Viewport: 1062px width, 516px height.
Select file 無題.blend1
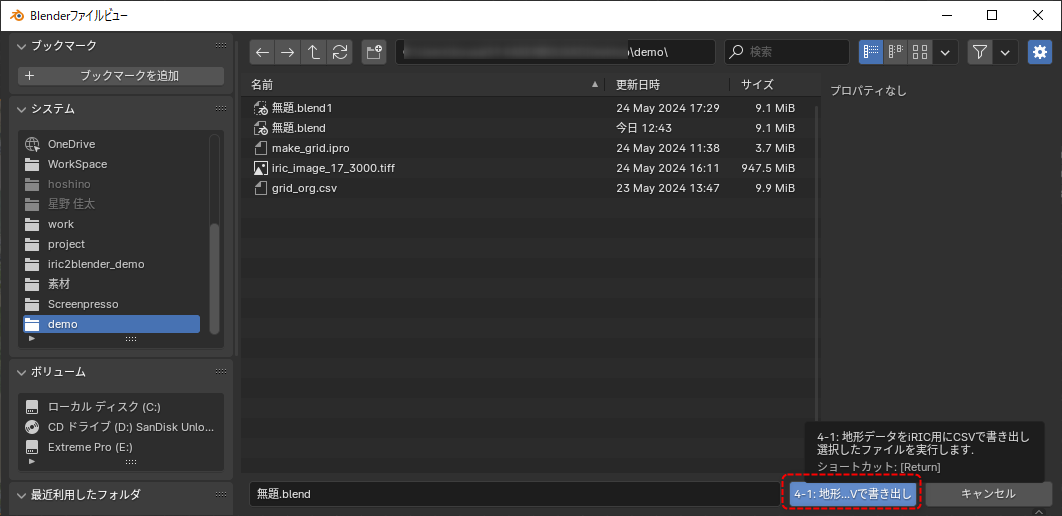(x=530, y=108)
